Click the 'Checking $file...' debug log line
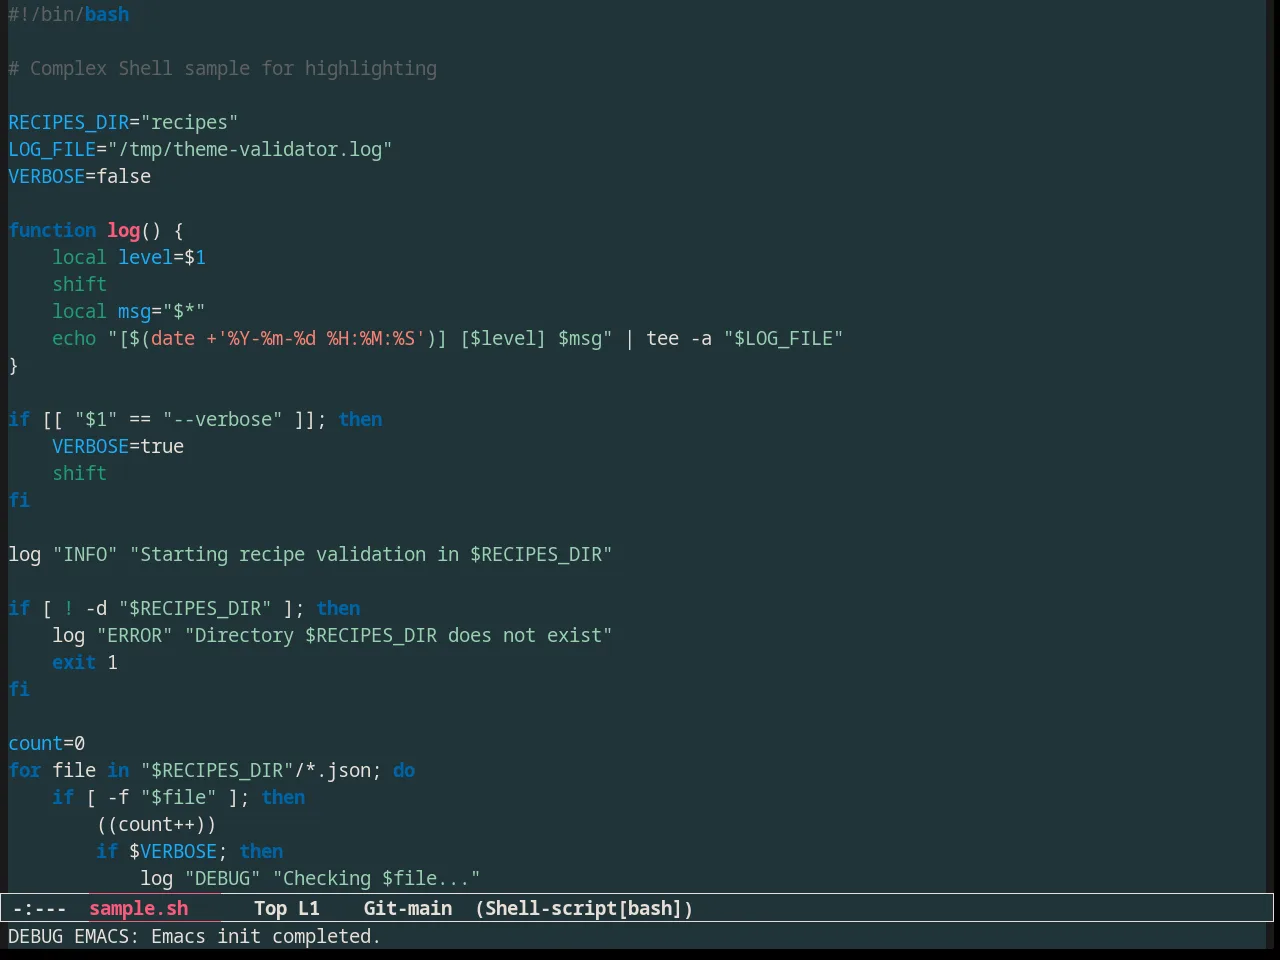The image size is (1280, 960). click(310, 878)
